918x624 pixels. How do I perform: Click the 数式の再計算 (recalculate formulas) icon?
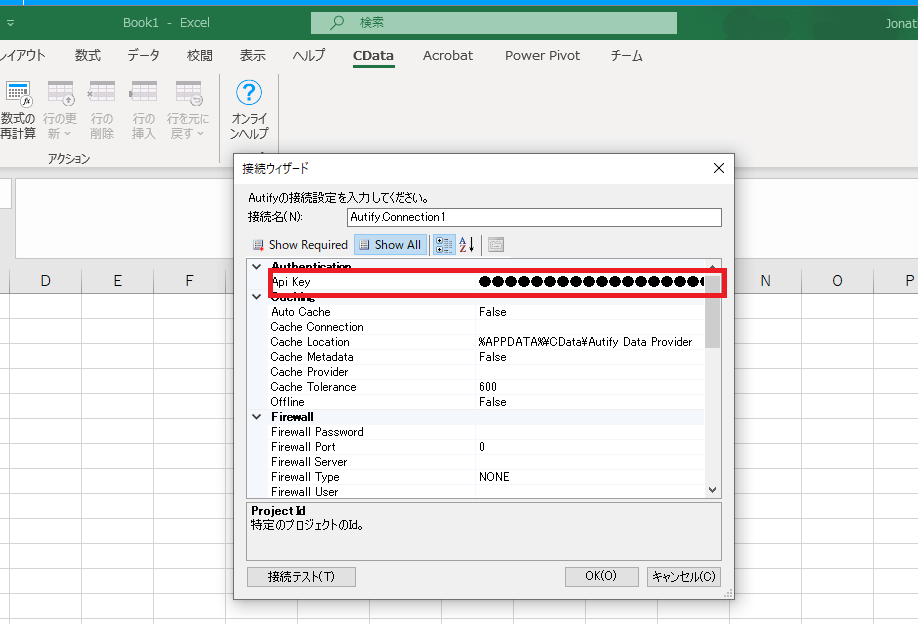(17, 95)
